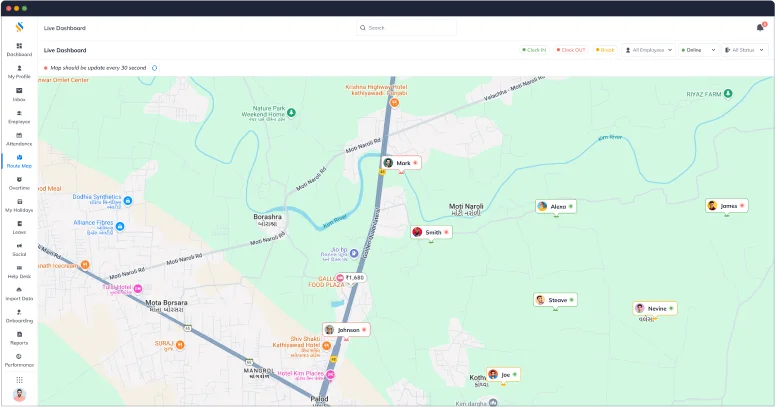The height and width of the screenshot is (407, 775).
Task: Click the Jio-bp fuel station pin
Action: 354,254
